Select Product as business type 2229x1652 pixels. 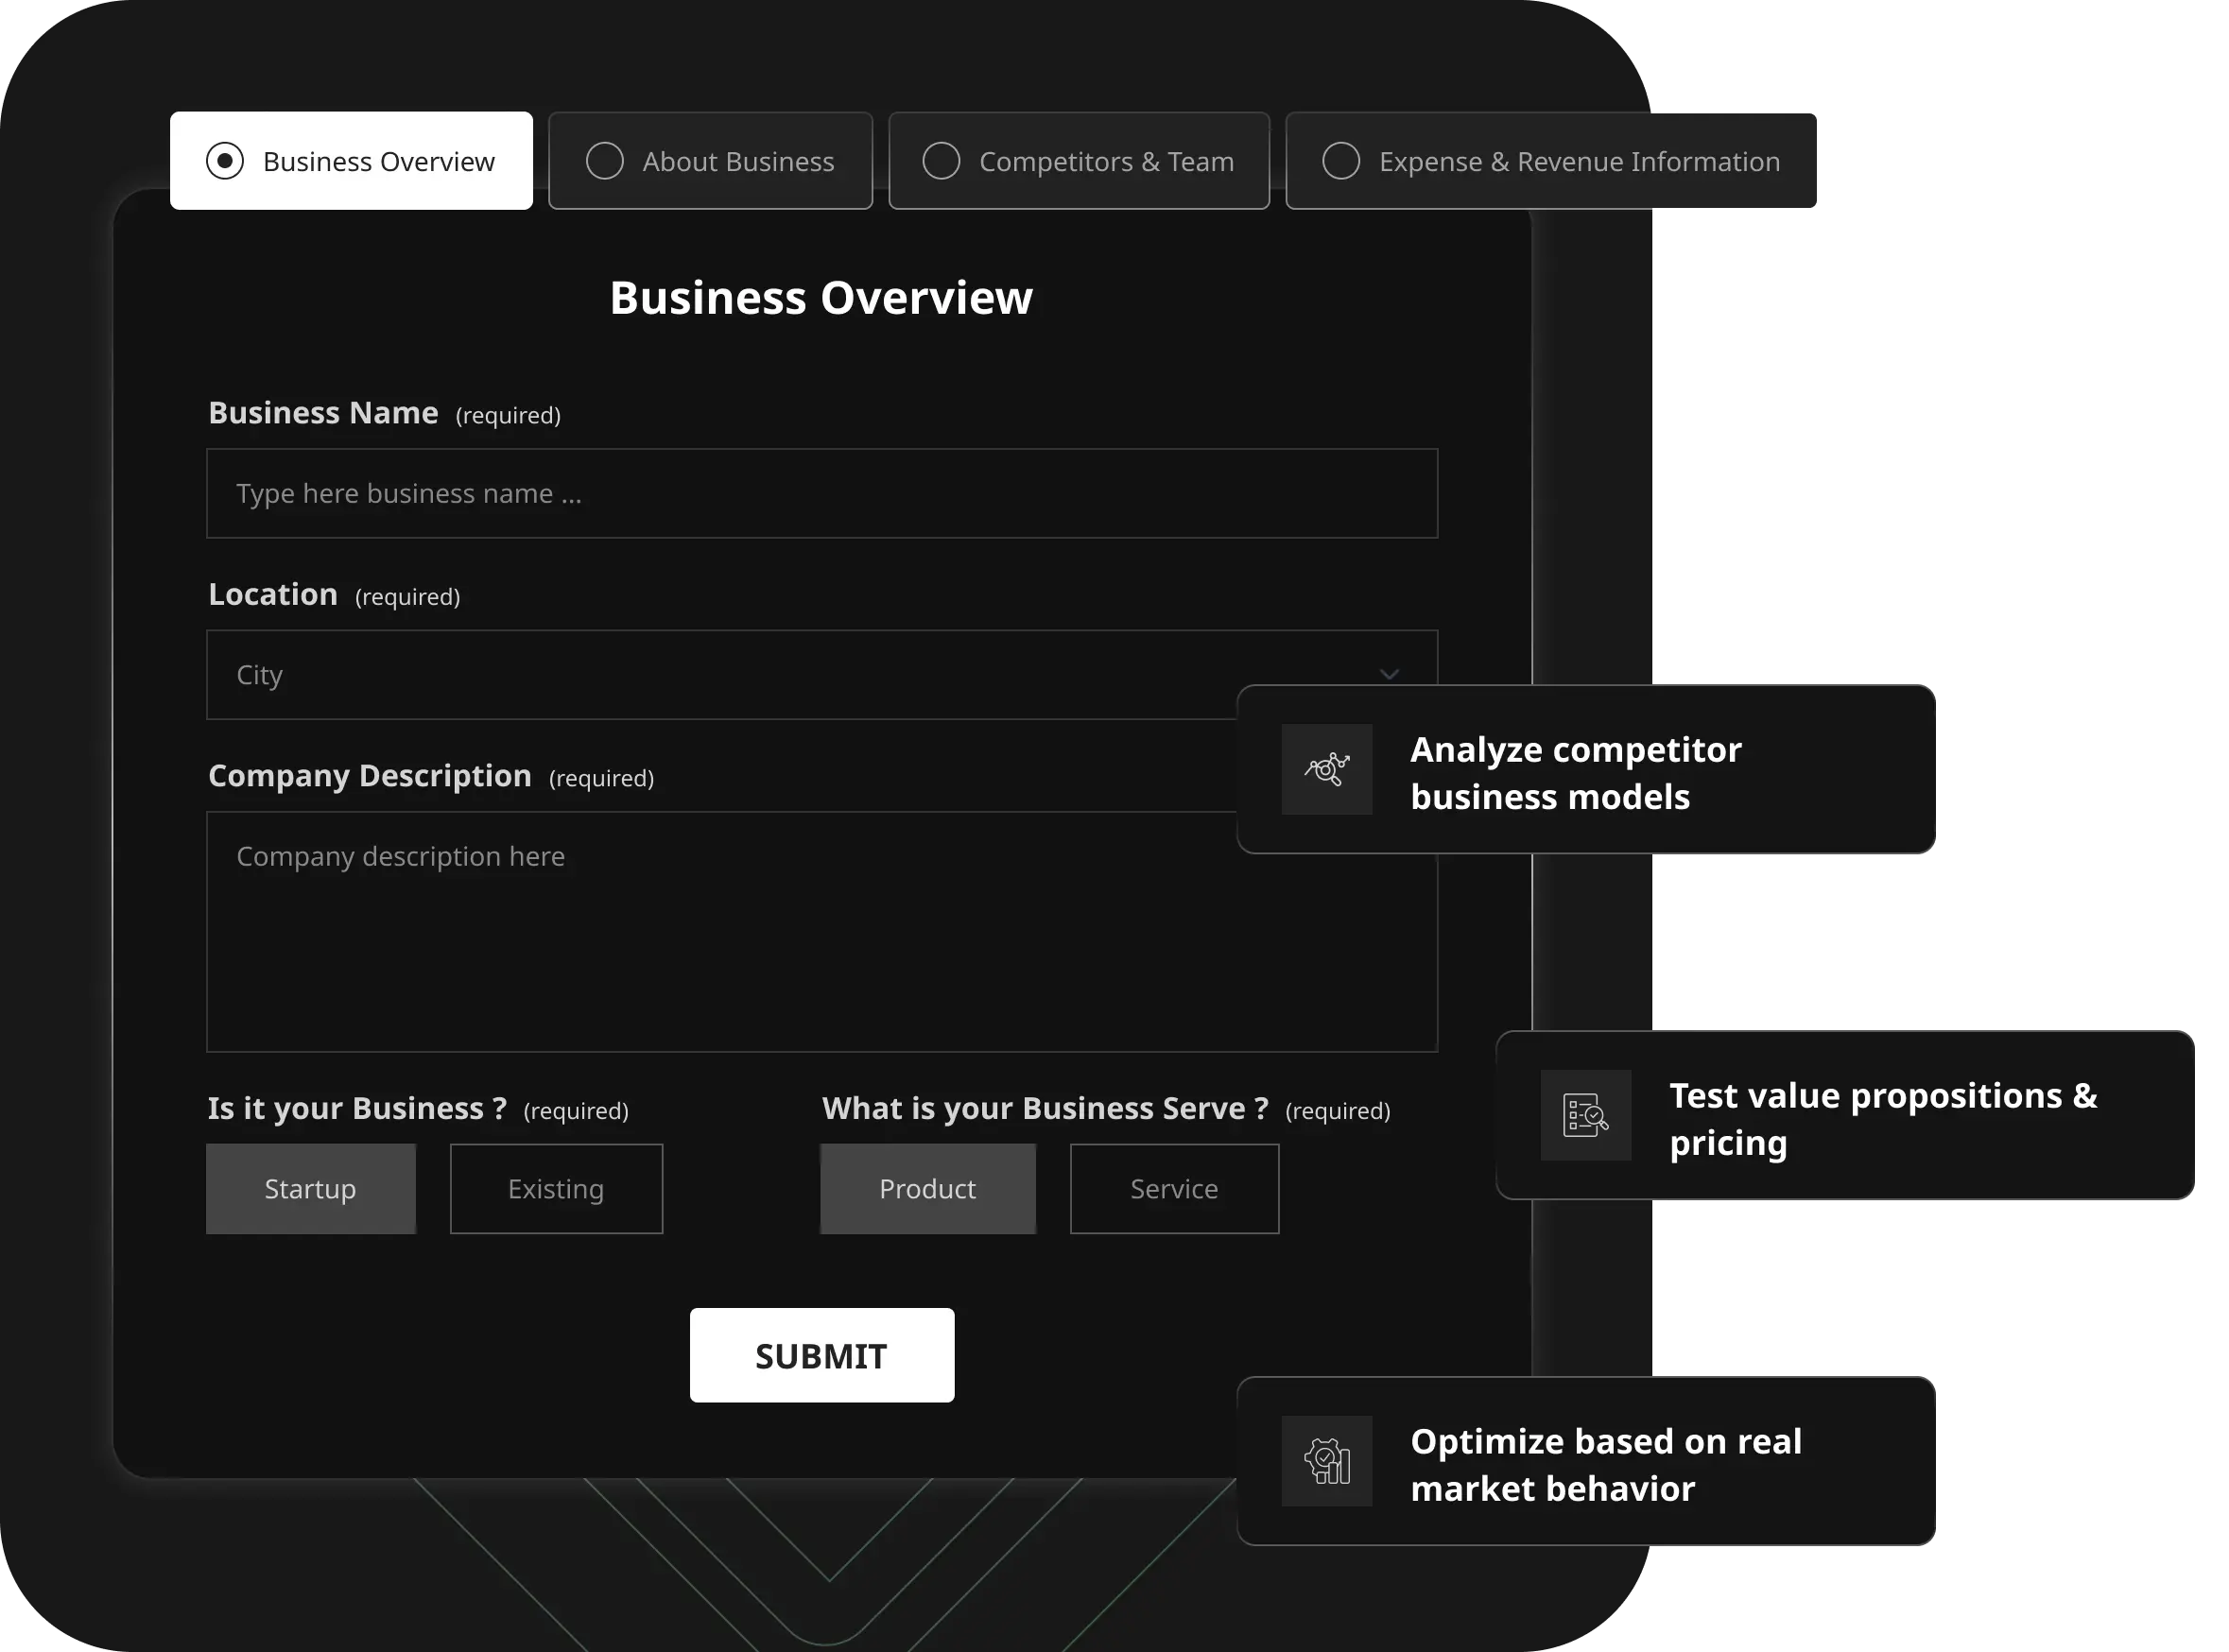(928, 1189)
